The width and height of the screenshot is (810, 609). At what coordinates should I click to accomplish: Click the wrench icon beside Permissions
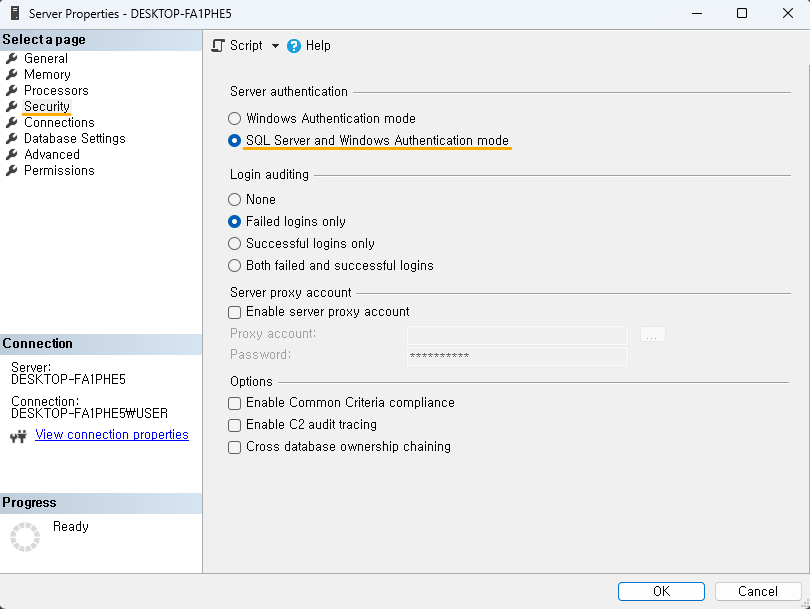pyautogui.click(x=11, y=170)
